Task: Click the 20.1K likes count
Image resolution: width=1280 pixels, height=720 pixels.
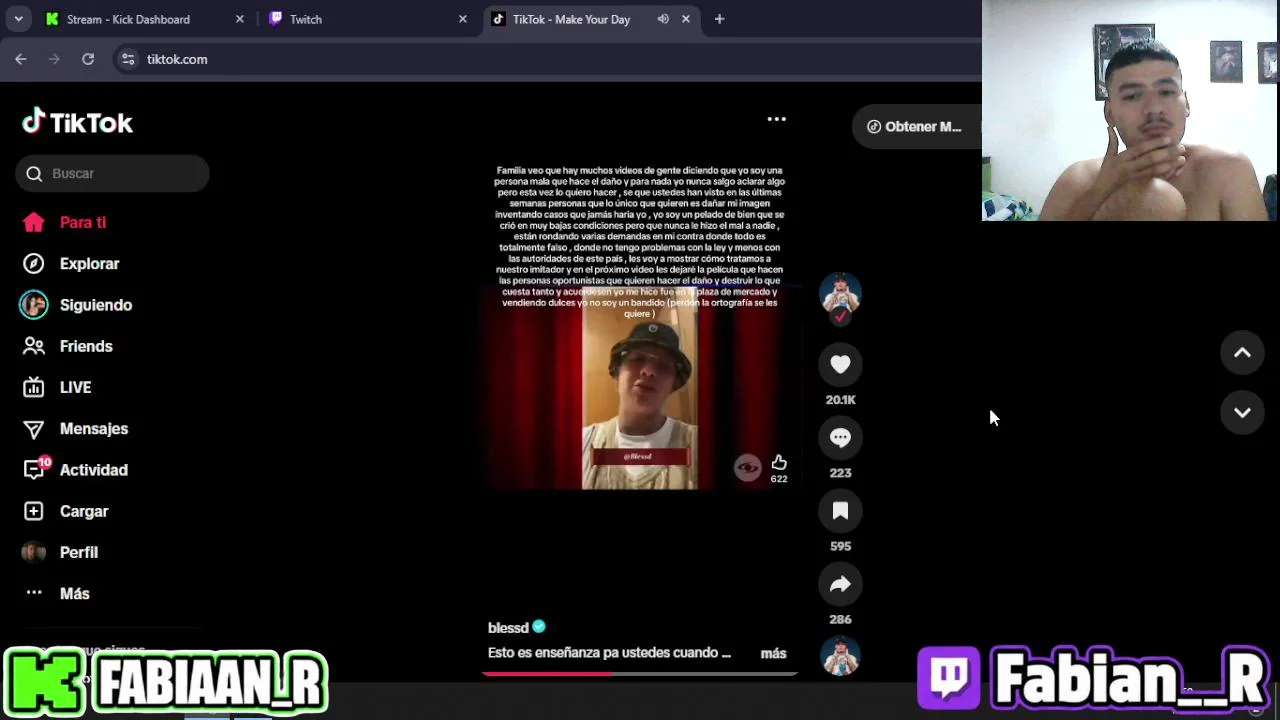Action: click(840, 400)
